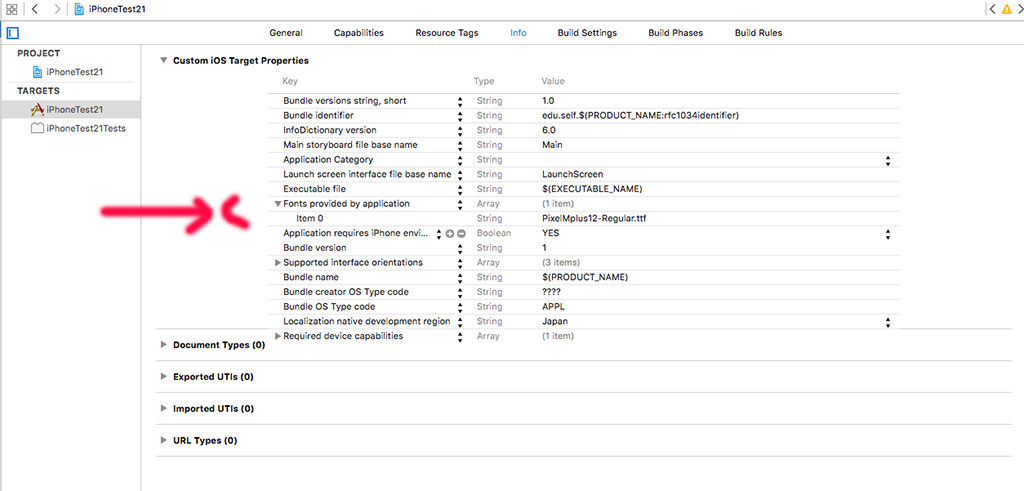Expand the URL Types section

point(163,441)
